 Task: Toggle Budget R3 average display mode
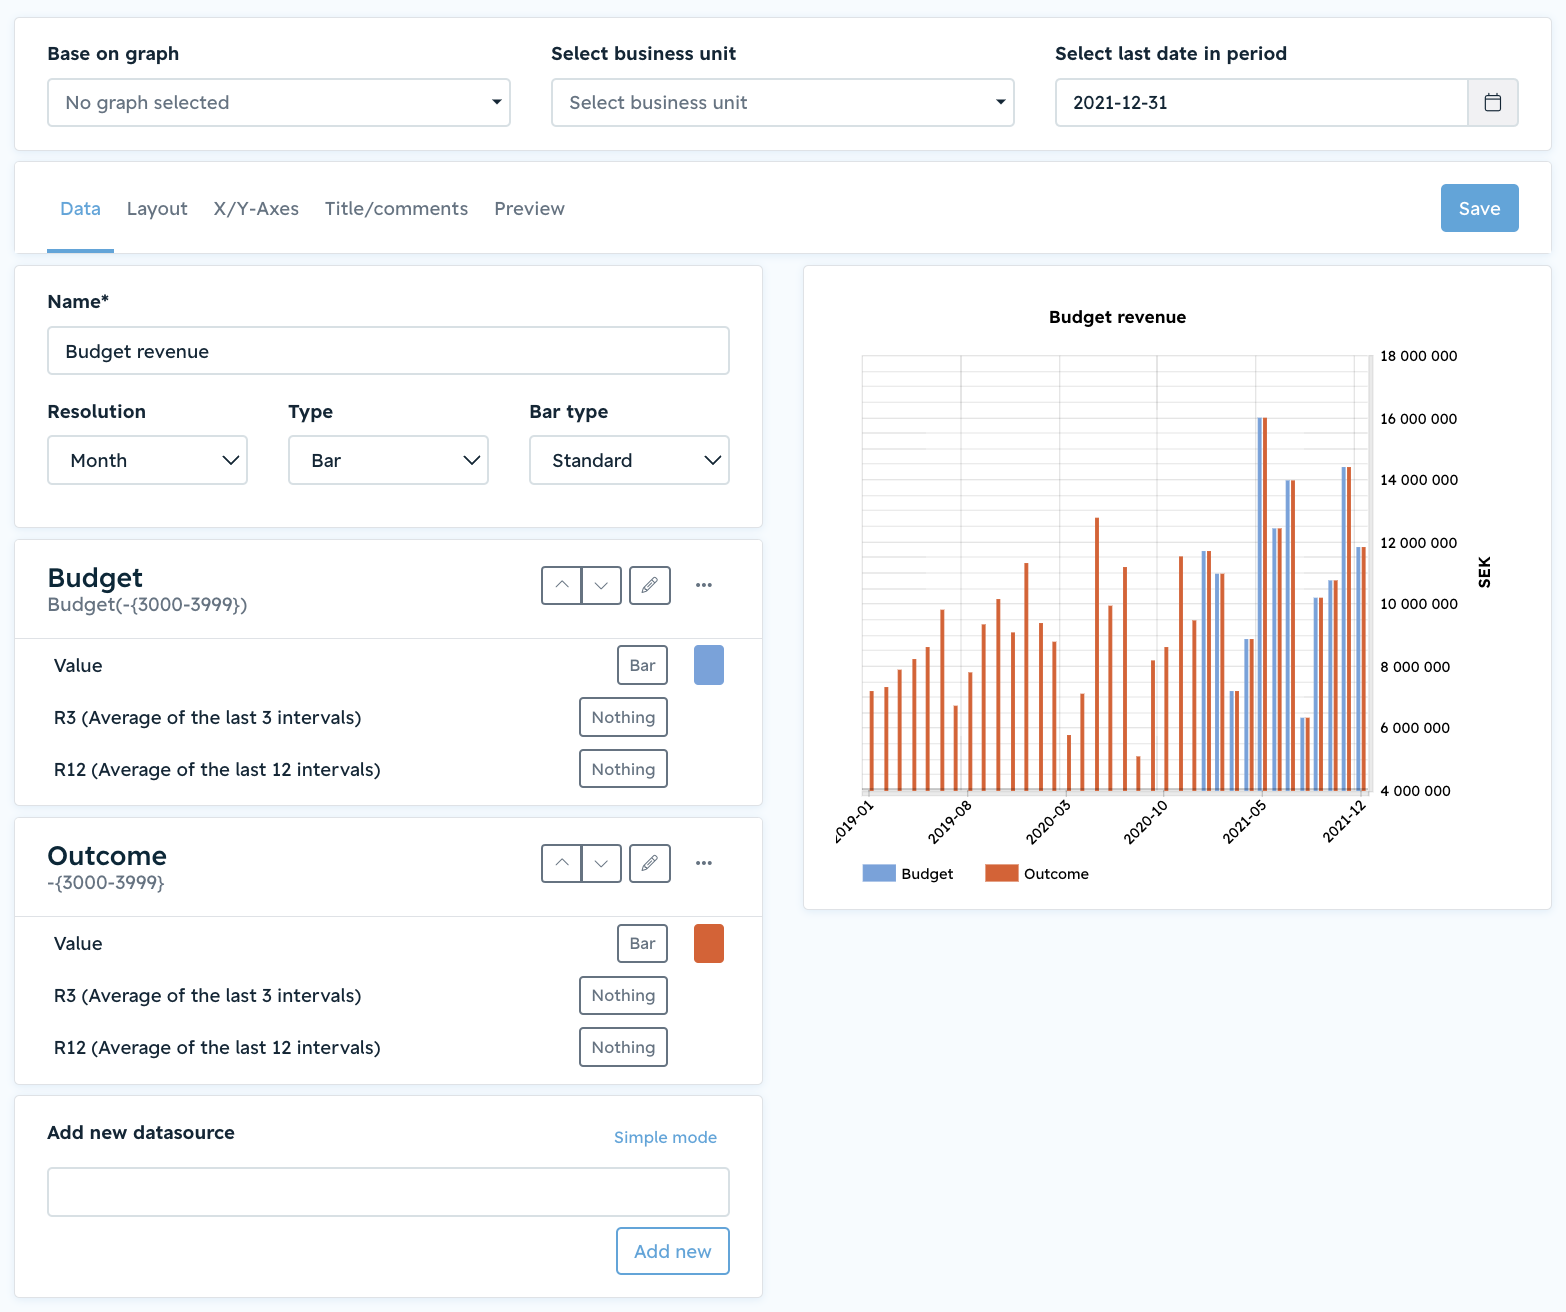point(623,717)
